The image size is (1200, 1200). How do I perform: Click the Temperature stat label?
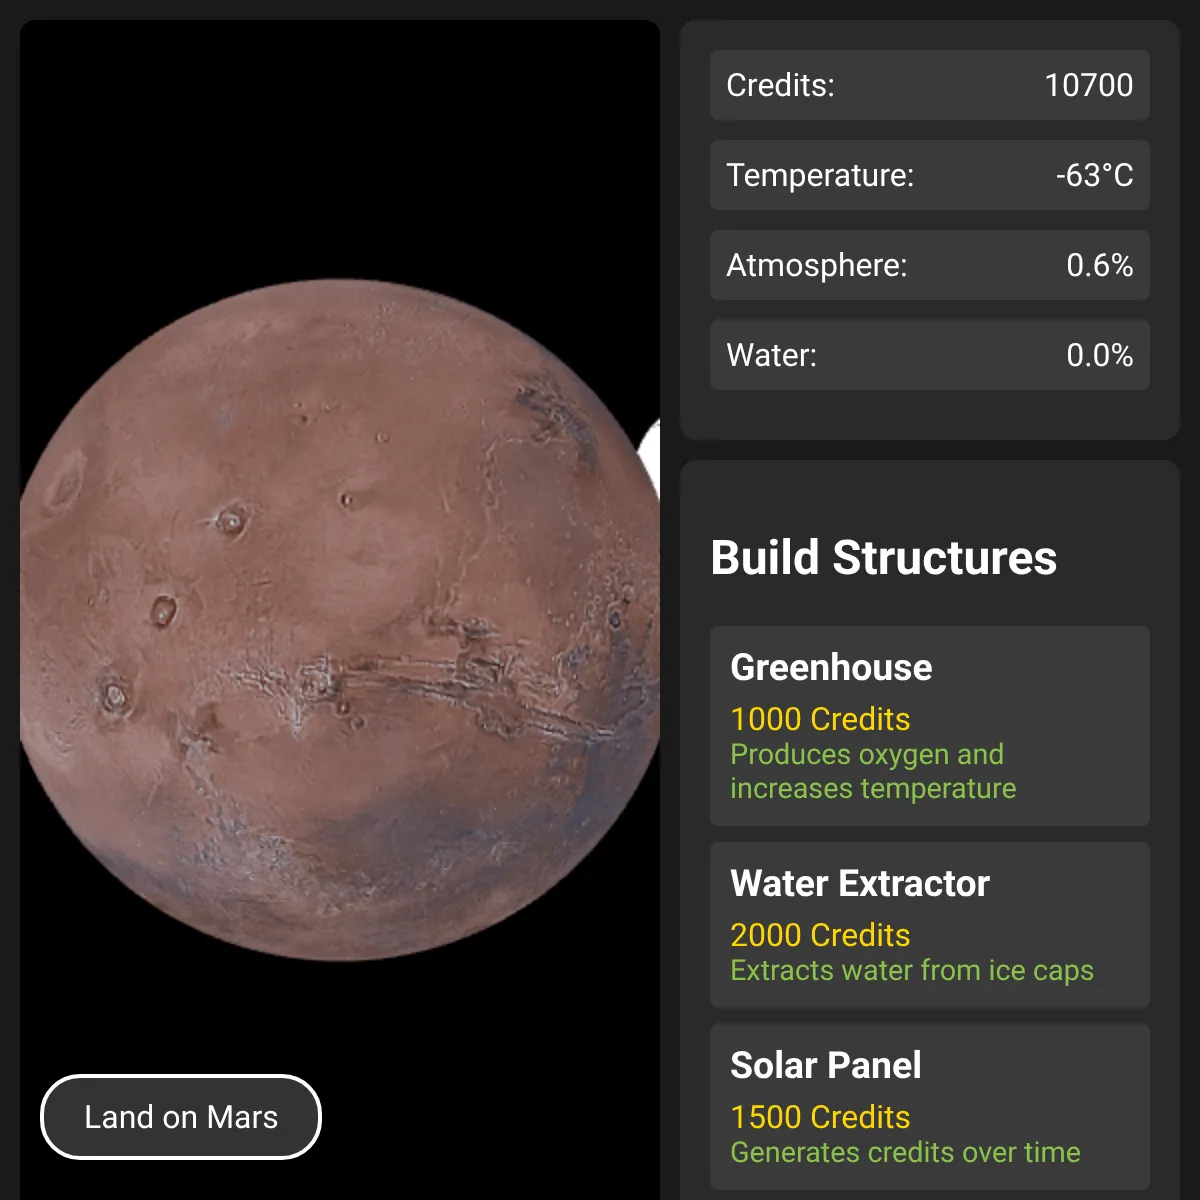[x=820, y=175]
